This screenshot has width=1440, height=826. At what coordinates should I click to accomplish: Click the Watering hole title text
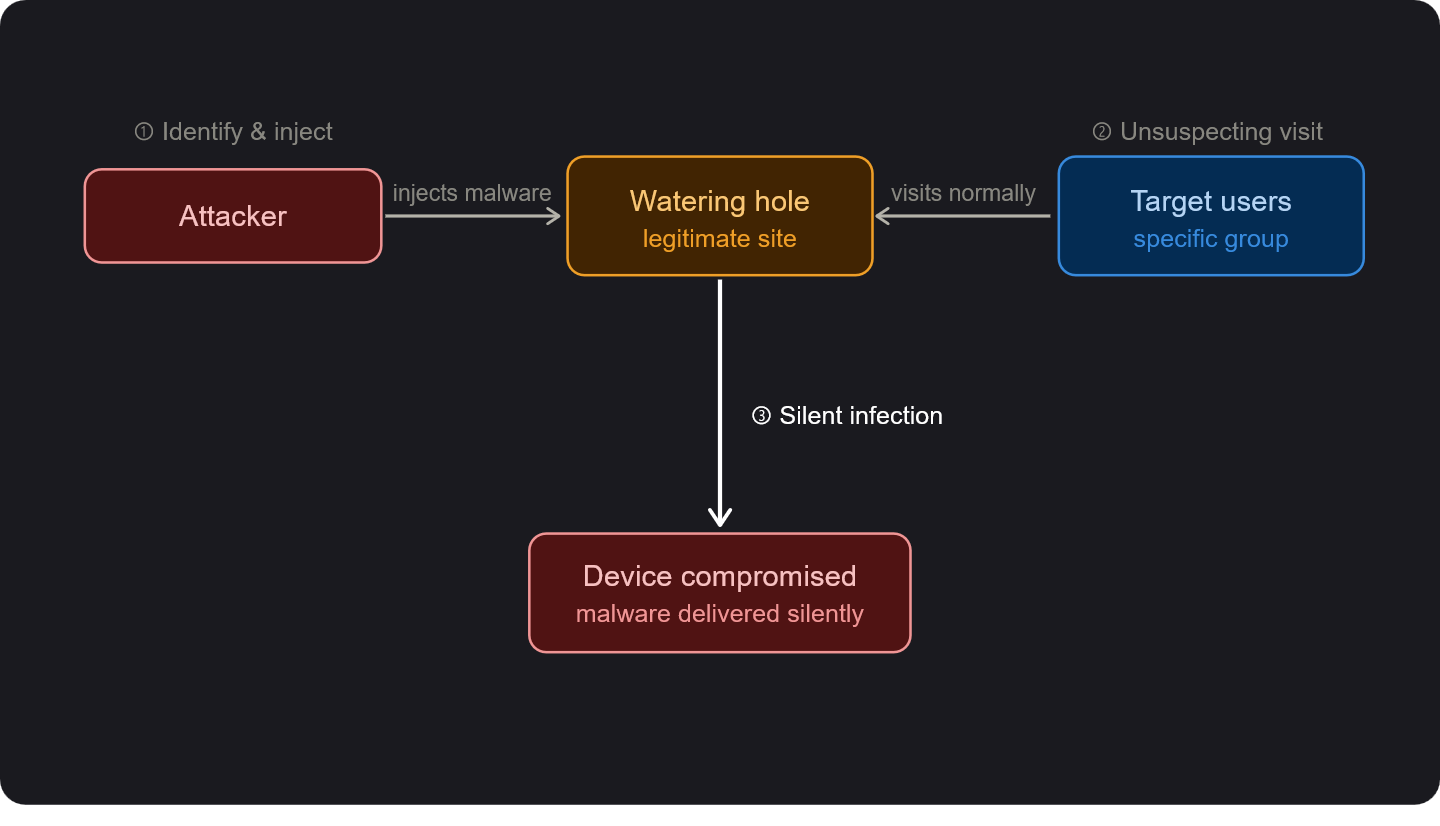[x=720, y=201]
